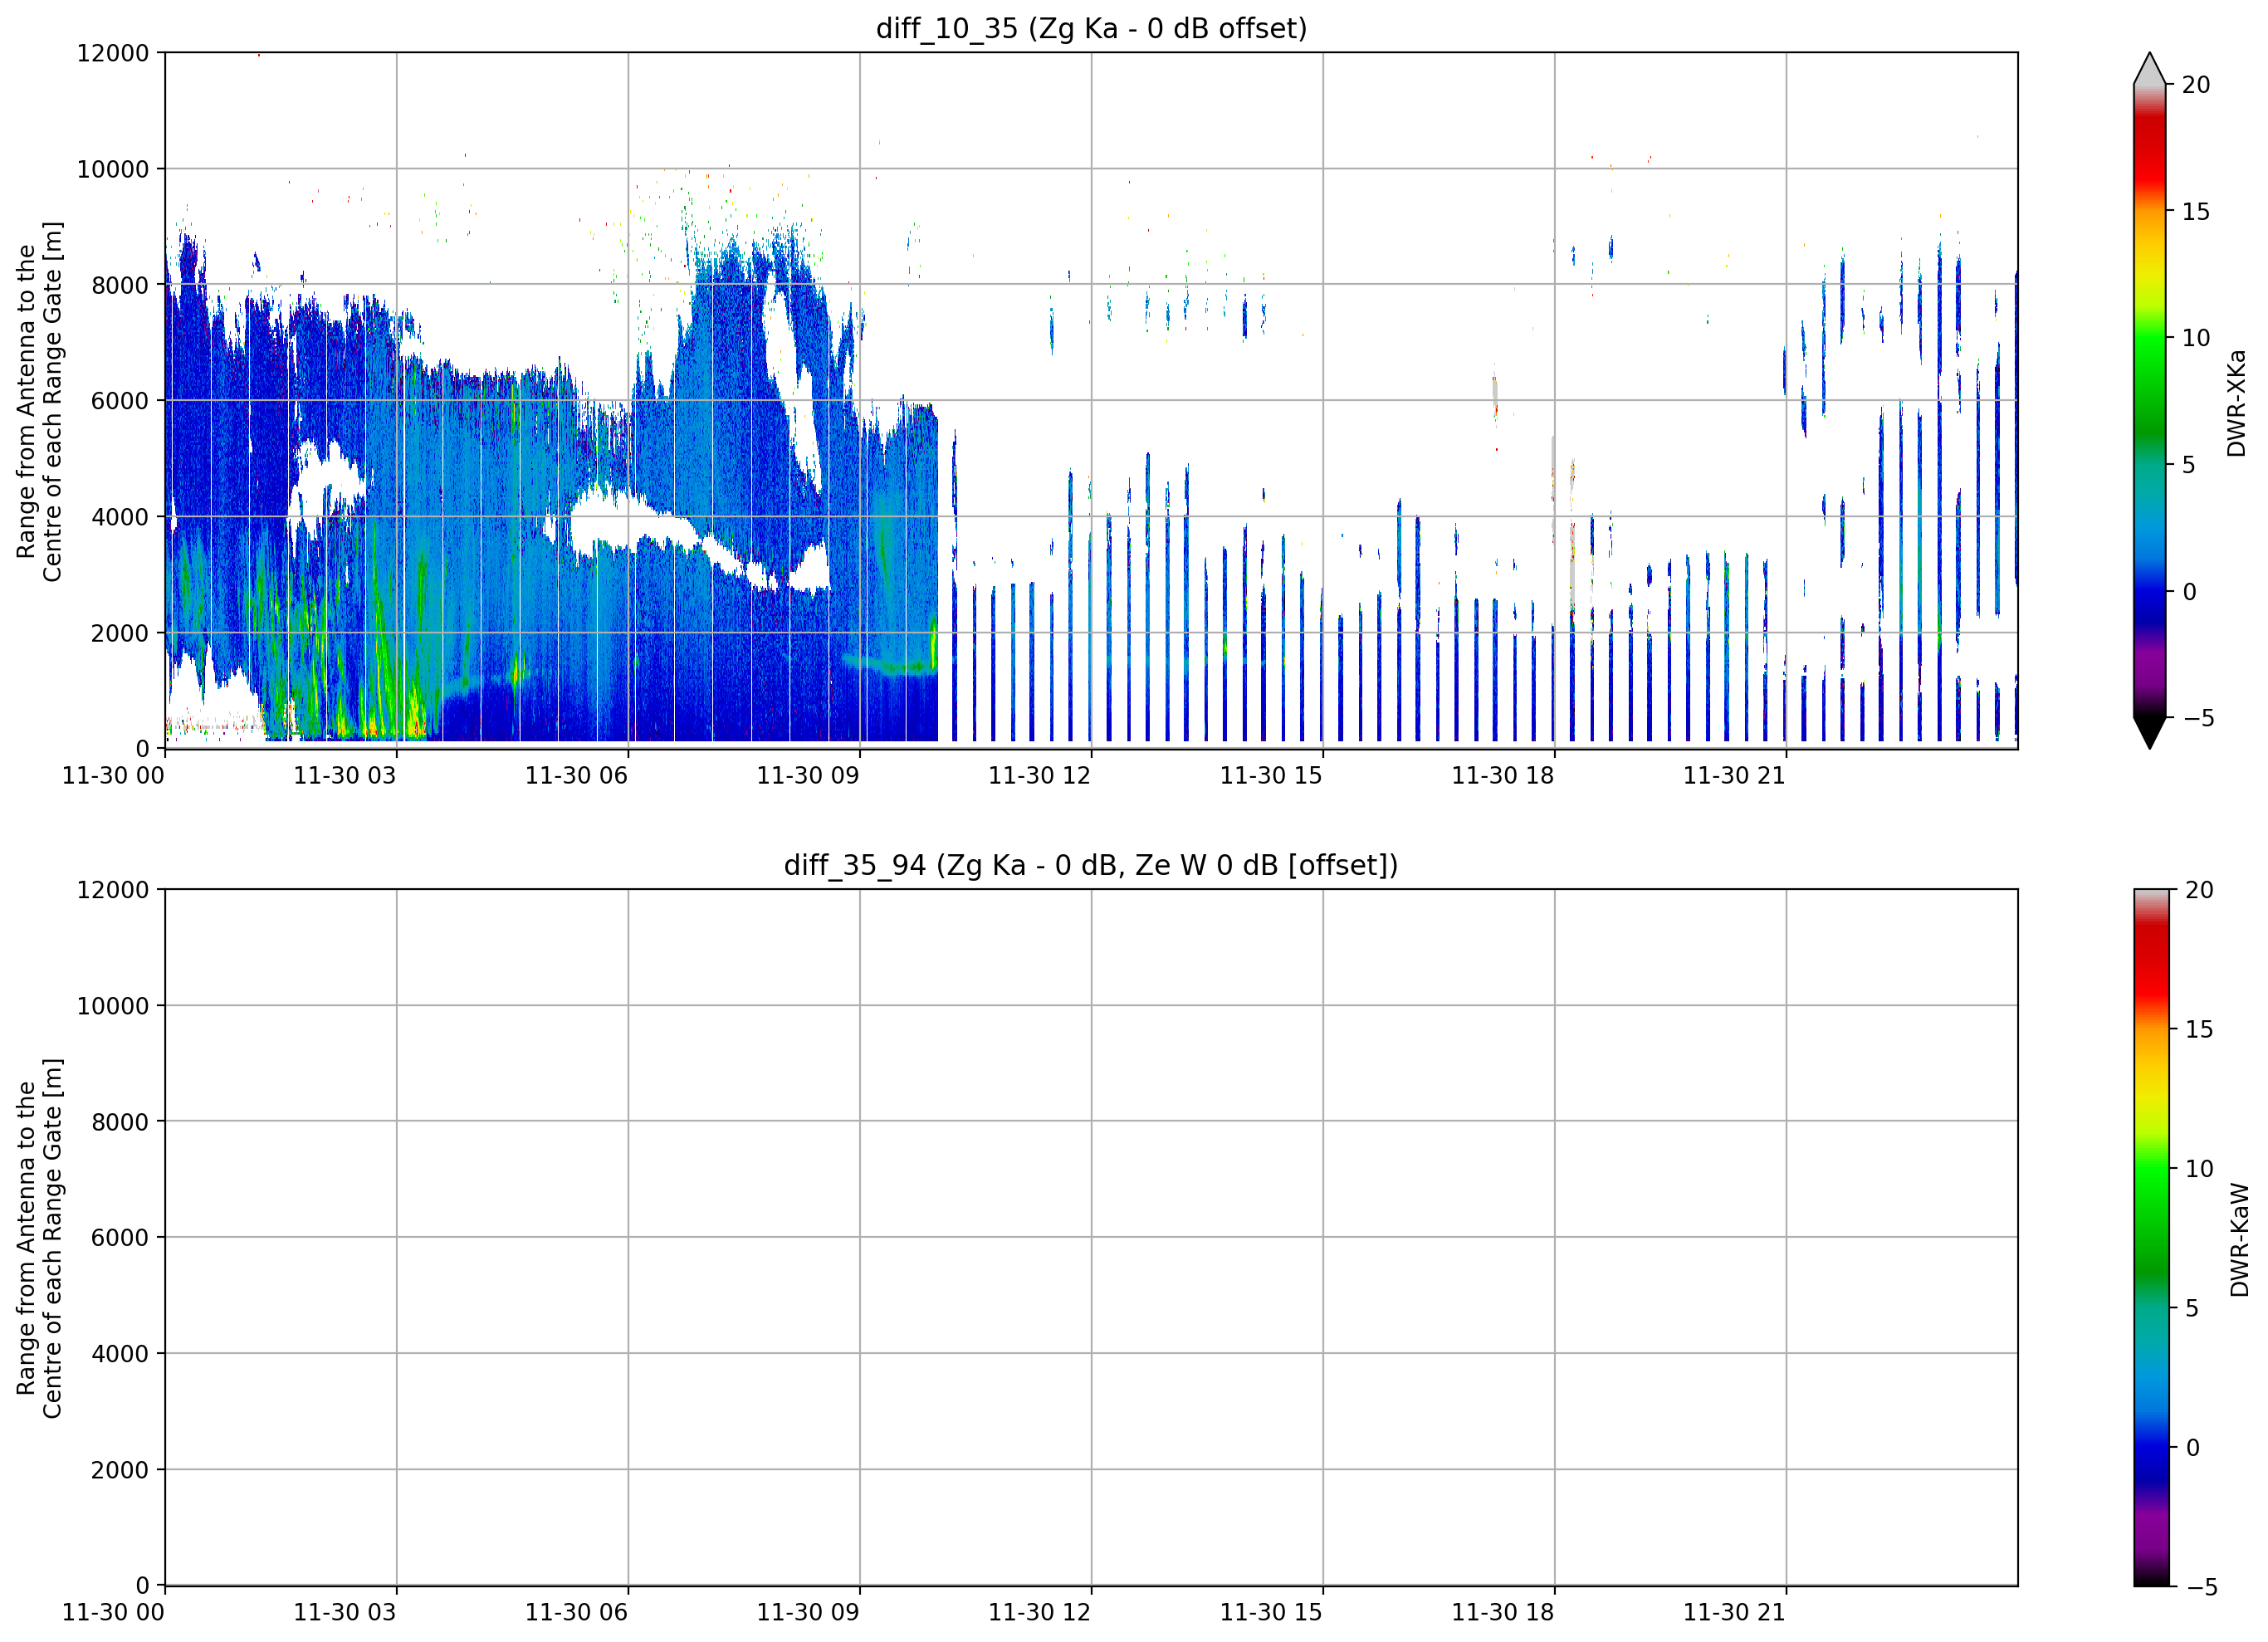Screen dimensions: 2268x1642
Task: Click the 15 tick on the DWR-KaW colorbar
Action: point(2199,1029)
